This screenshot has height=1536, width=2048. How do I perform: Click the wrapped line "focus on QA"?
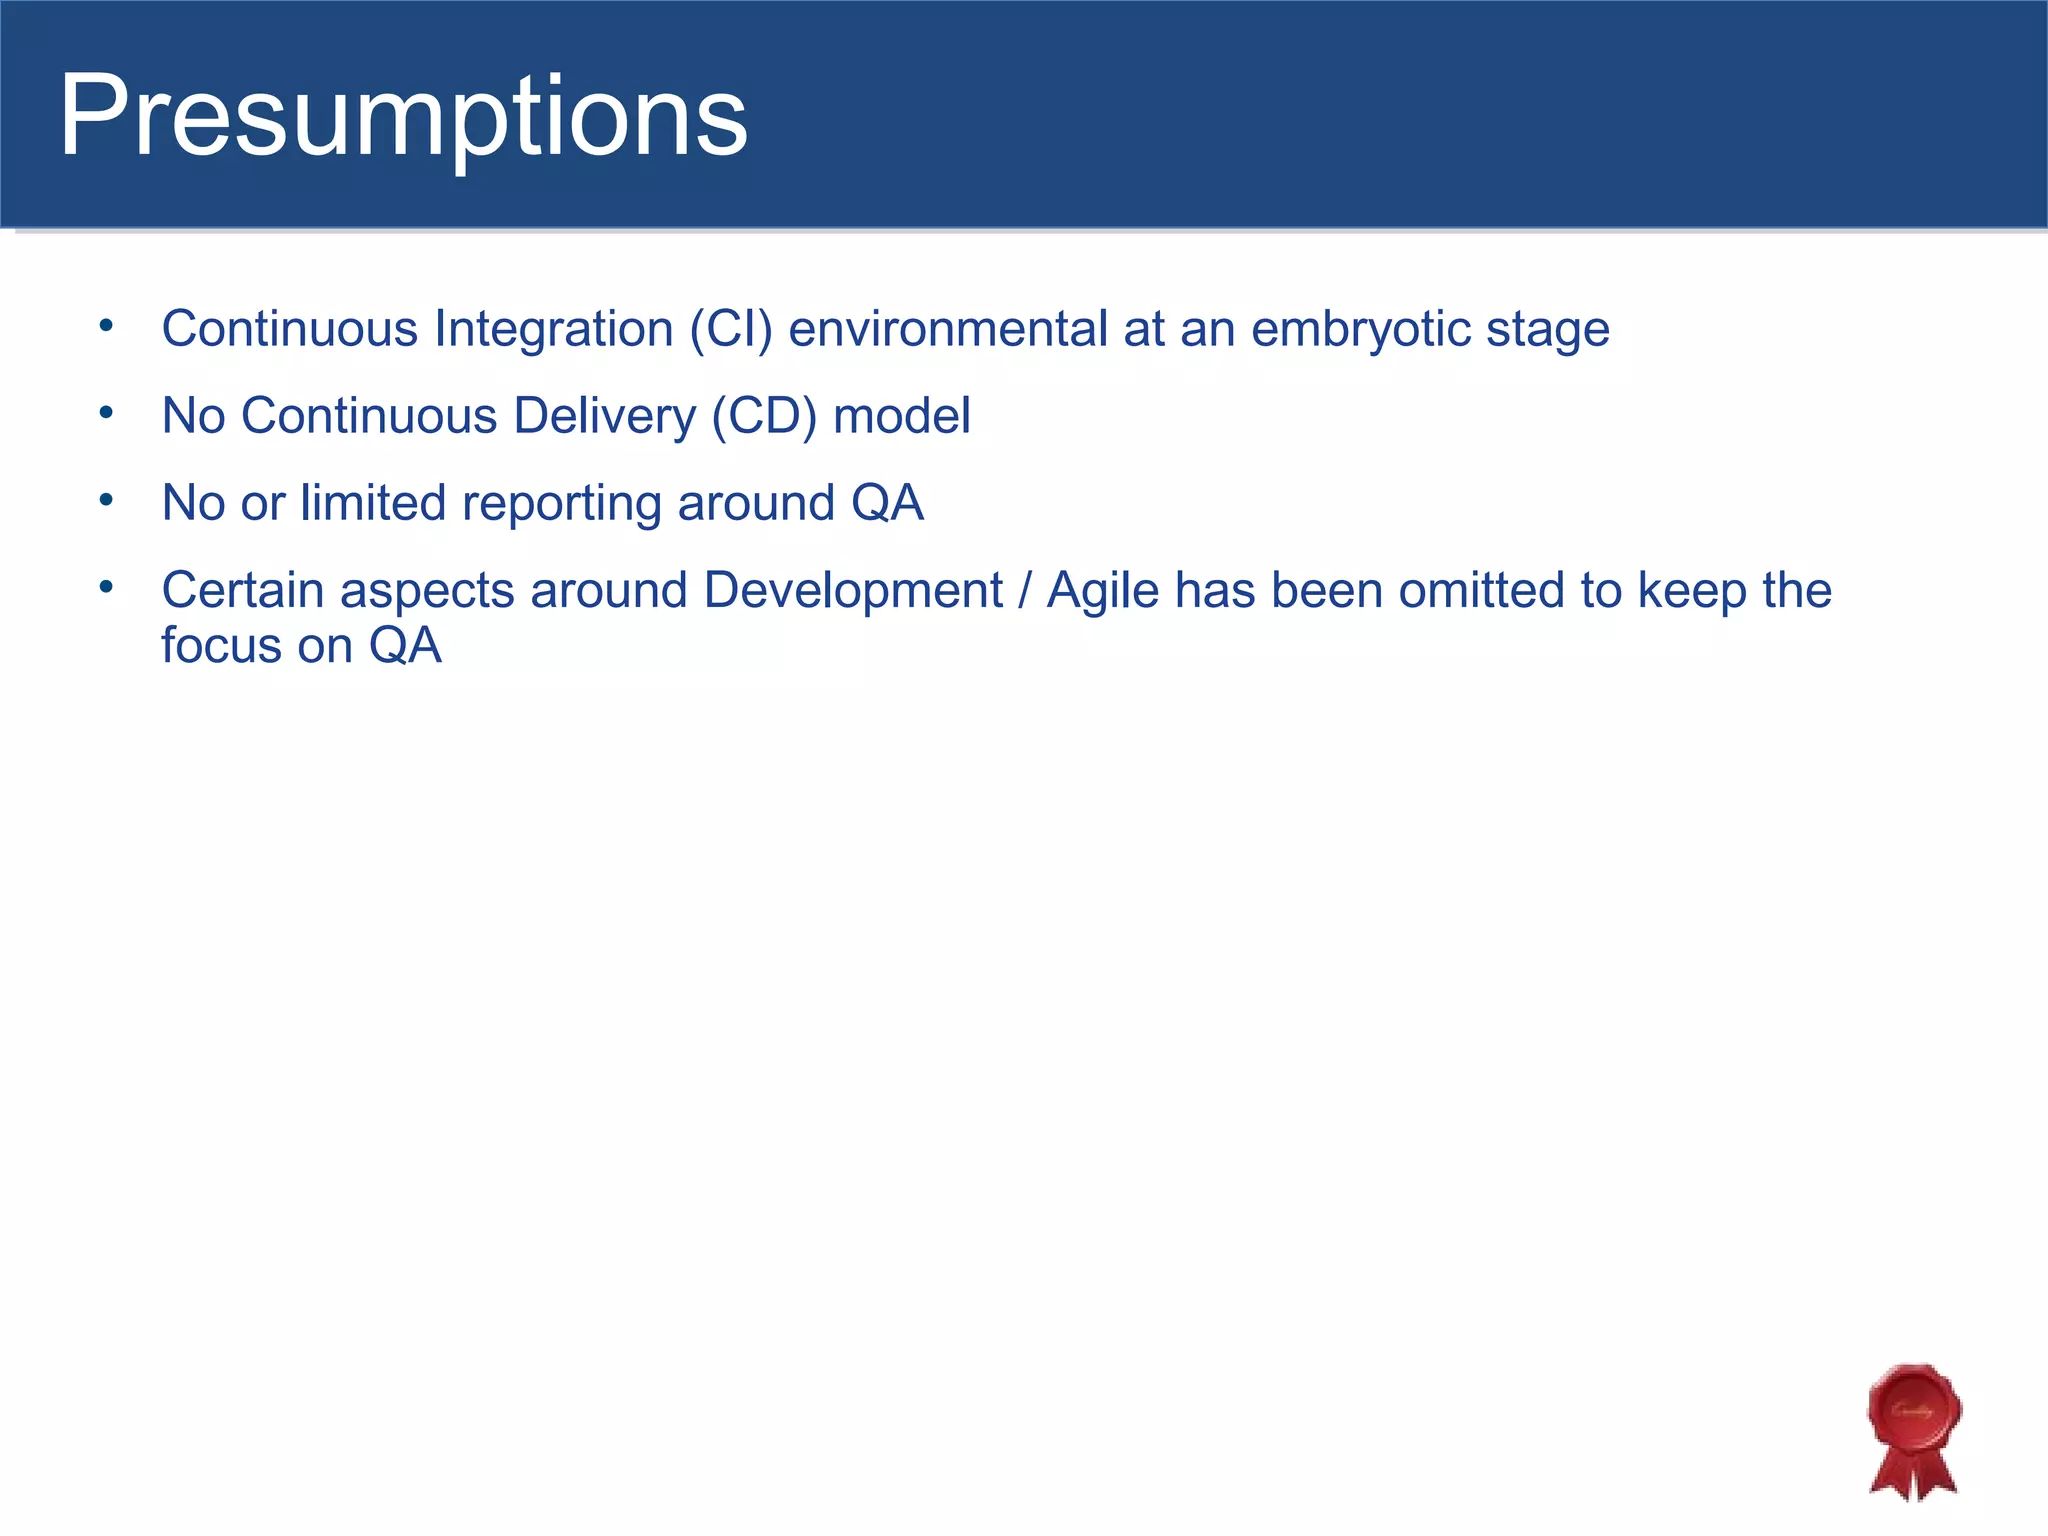(301, 646)
